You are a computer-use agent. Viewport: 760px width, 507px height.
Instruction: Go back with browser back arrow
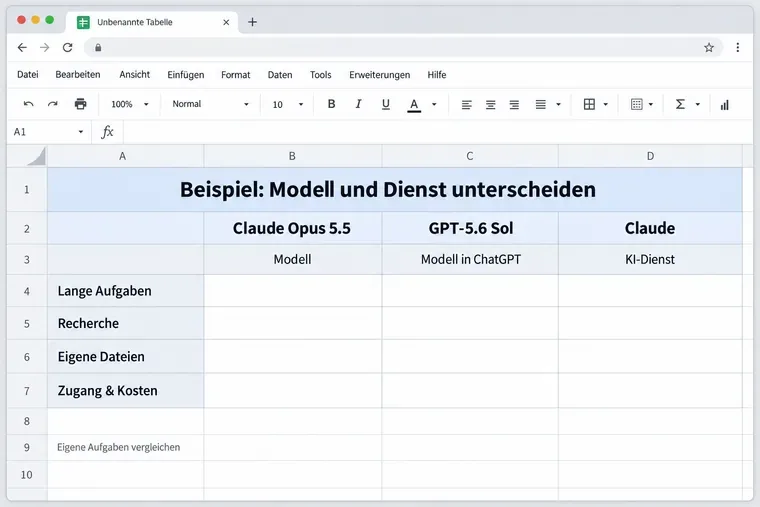coord(22,48)
